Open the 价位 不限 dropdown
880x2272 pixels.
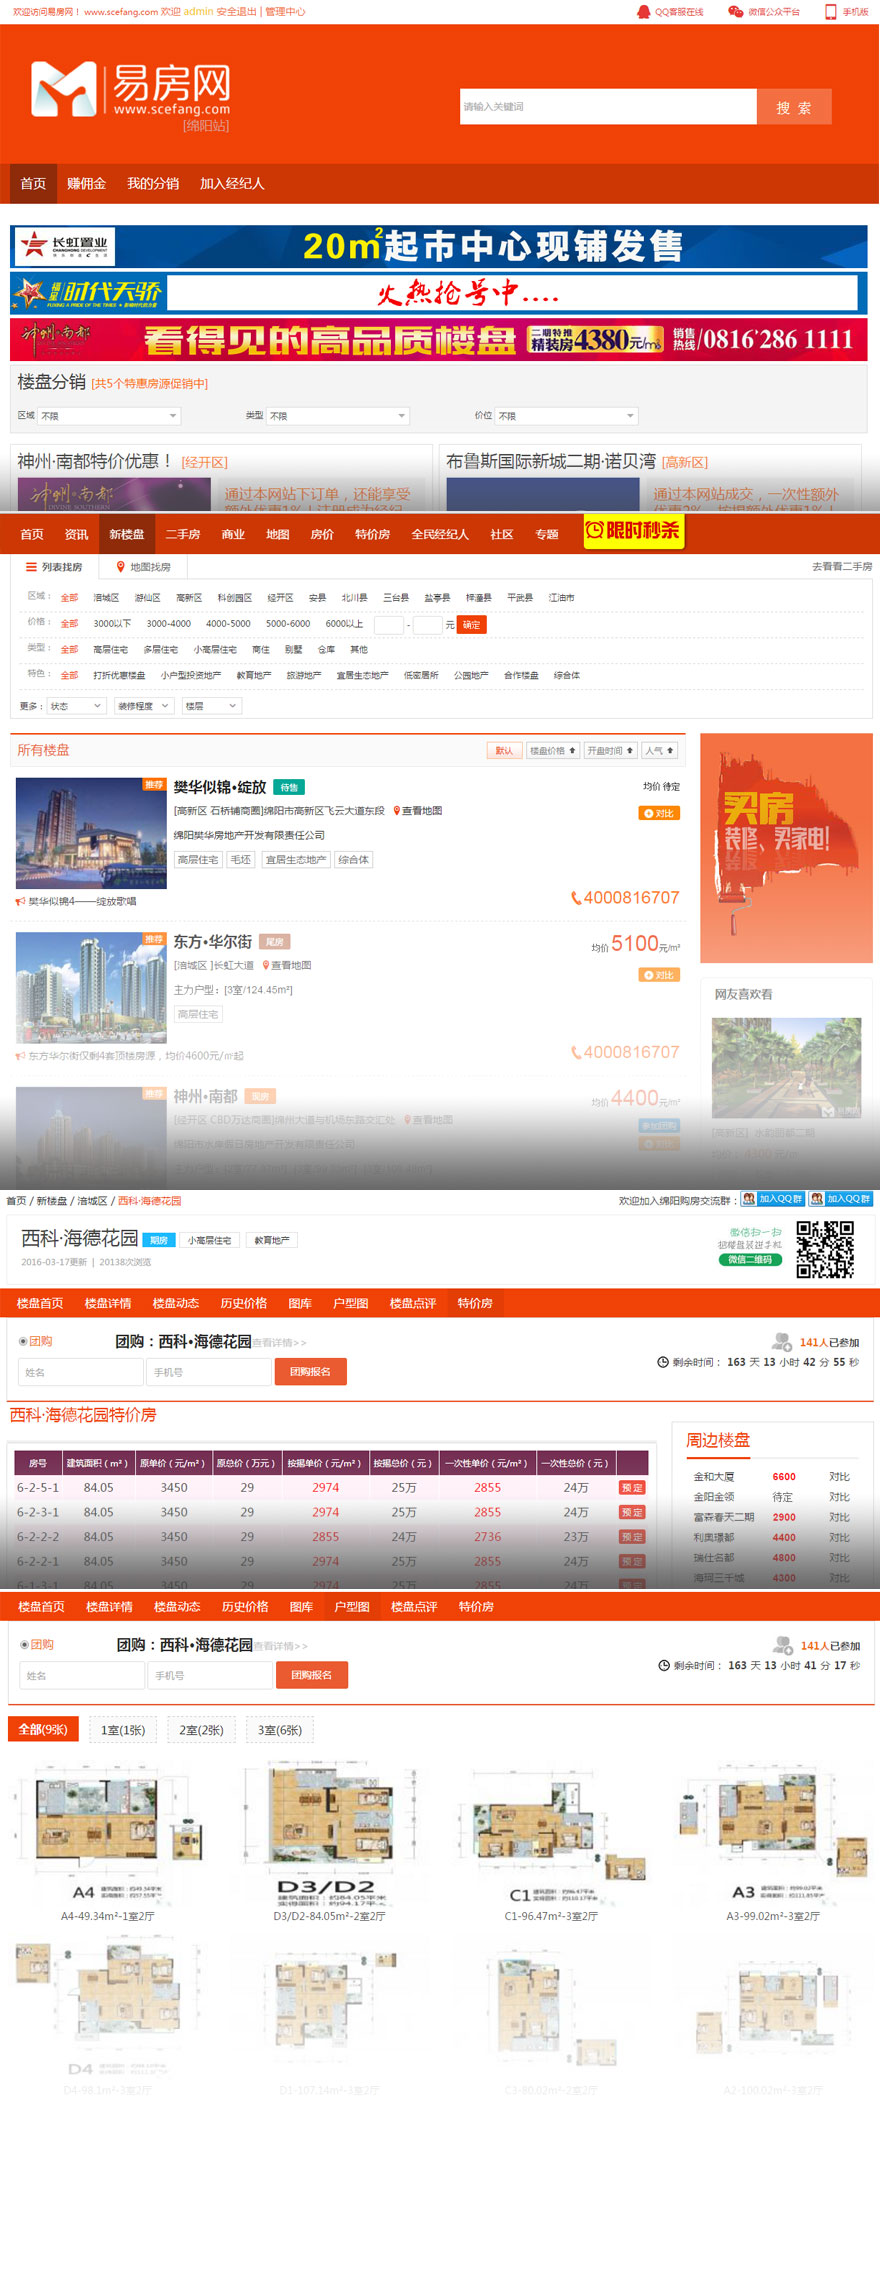tap(567, 416)
